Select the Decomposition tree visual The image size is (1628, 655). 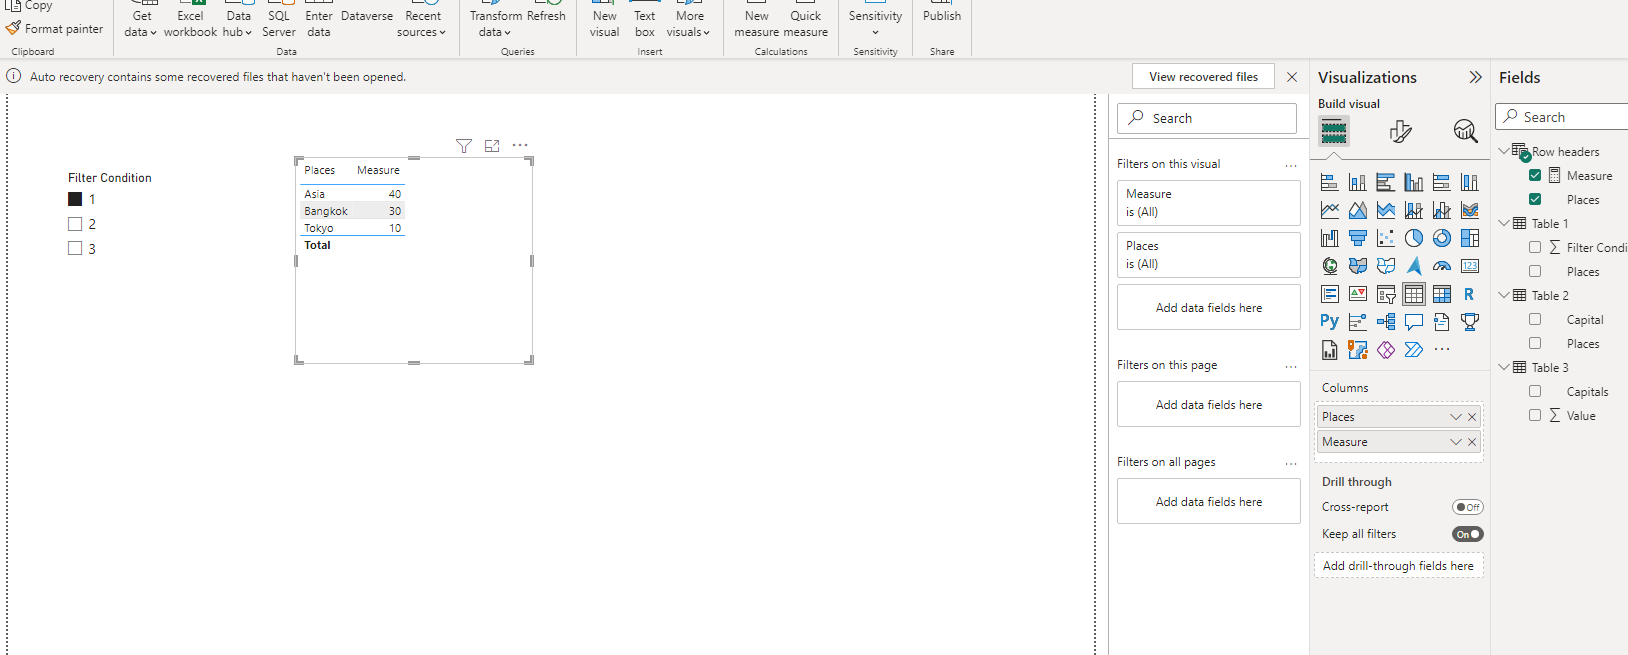coord(1385,322)
